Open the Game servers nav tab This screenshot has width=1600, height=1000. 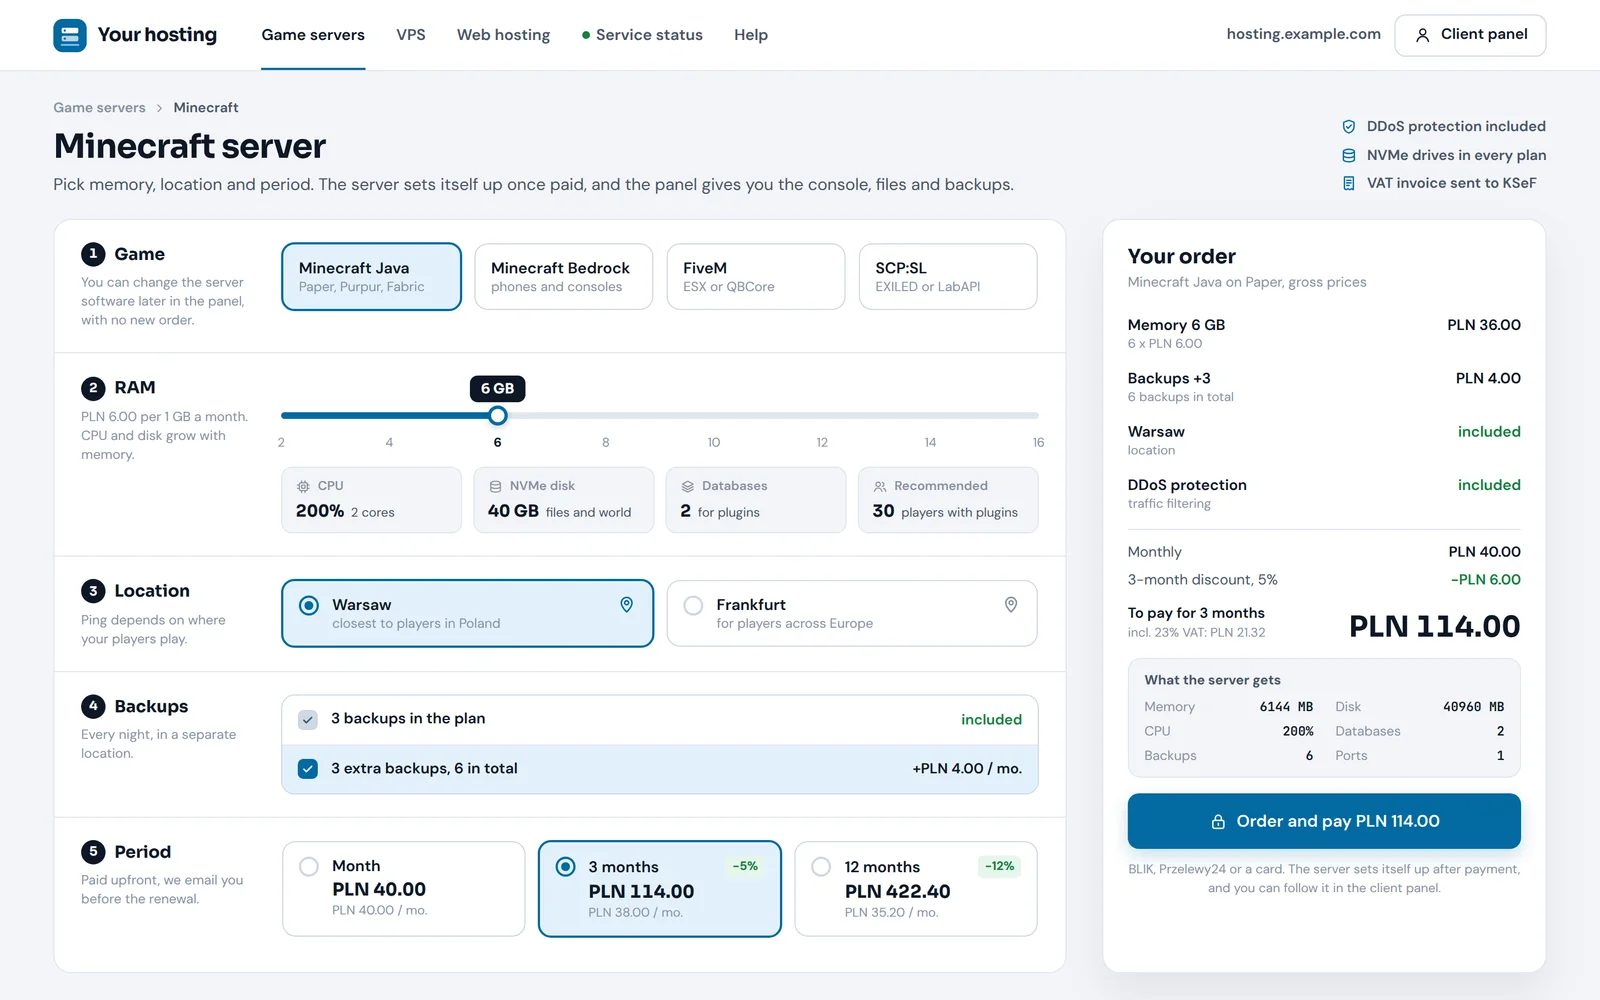pos(313,35)
